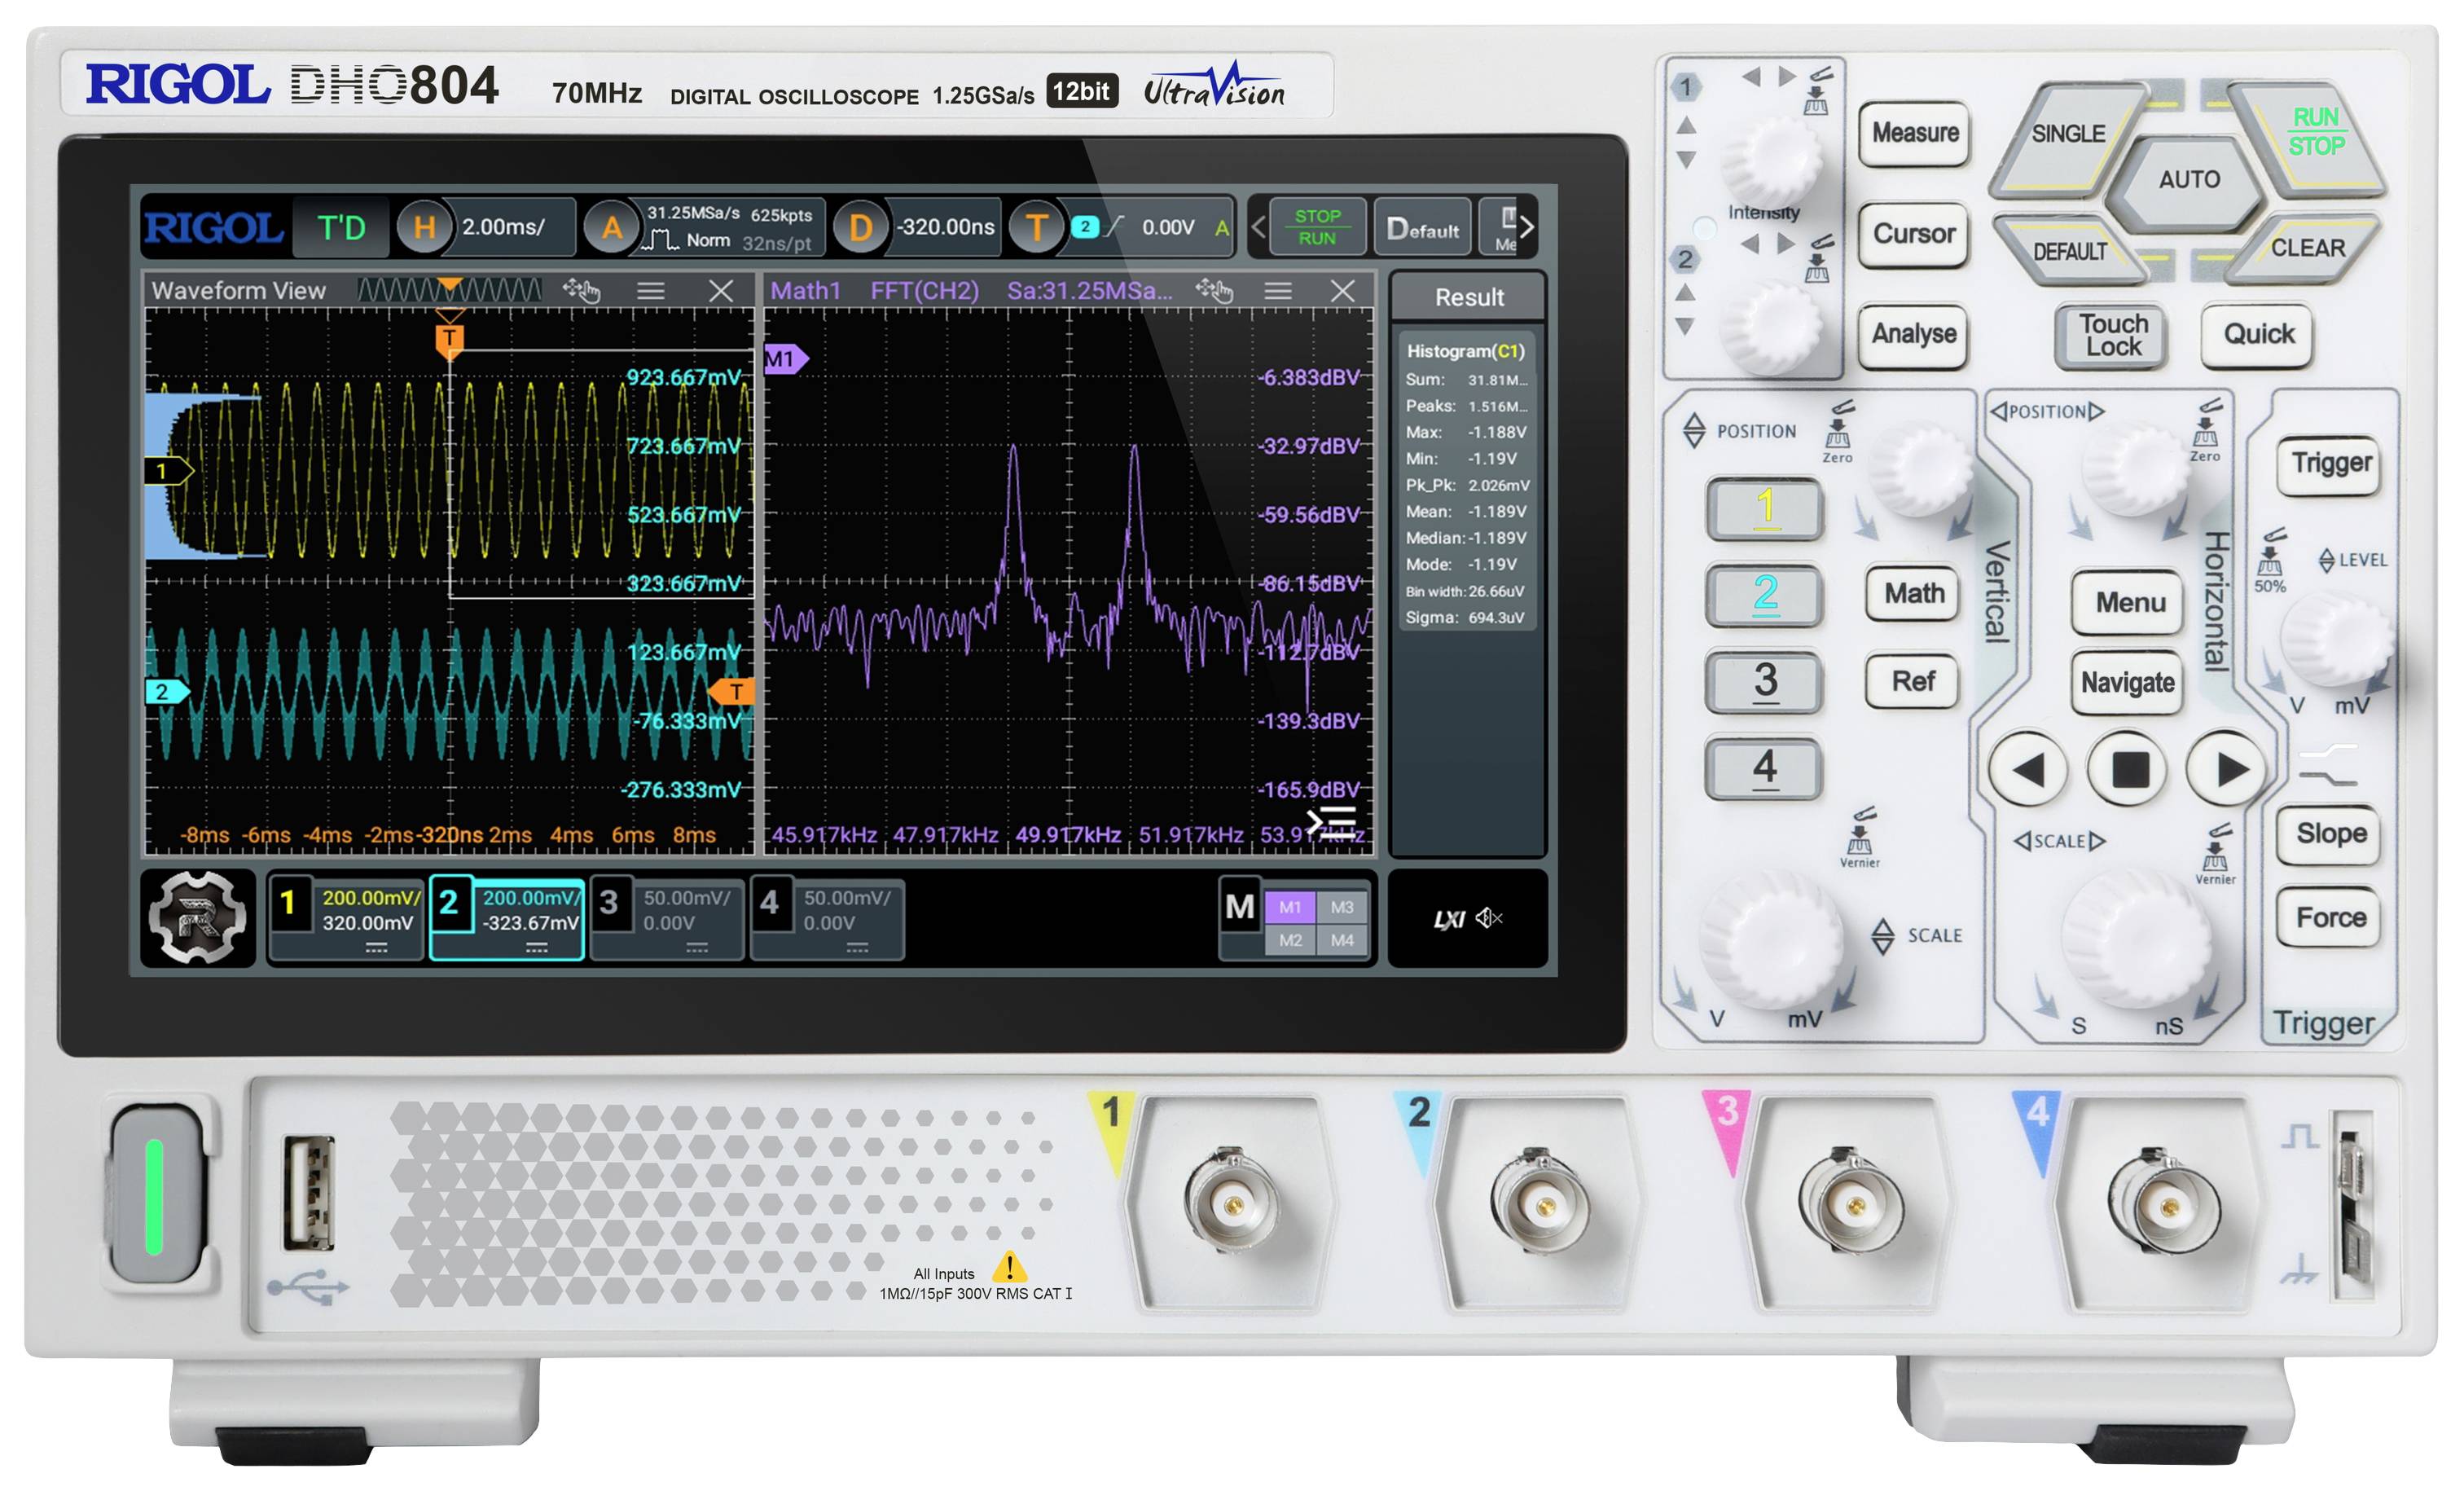Tap the D trigger delay icon

pyautogui.click(x=860, y=227)
